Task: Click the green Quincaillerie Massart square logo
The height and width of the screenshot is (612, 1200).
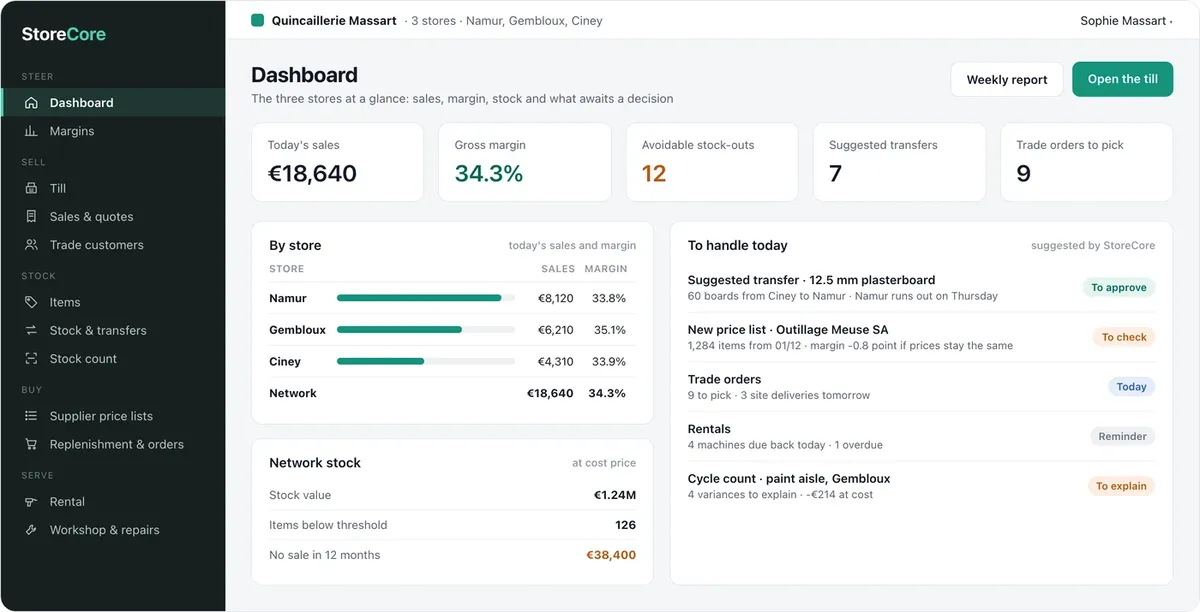Action: tap(257, 20)
